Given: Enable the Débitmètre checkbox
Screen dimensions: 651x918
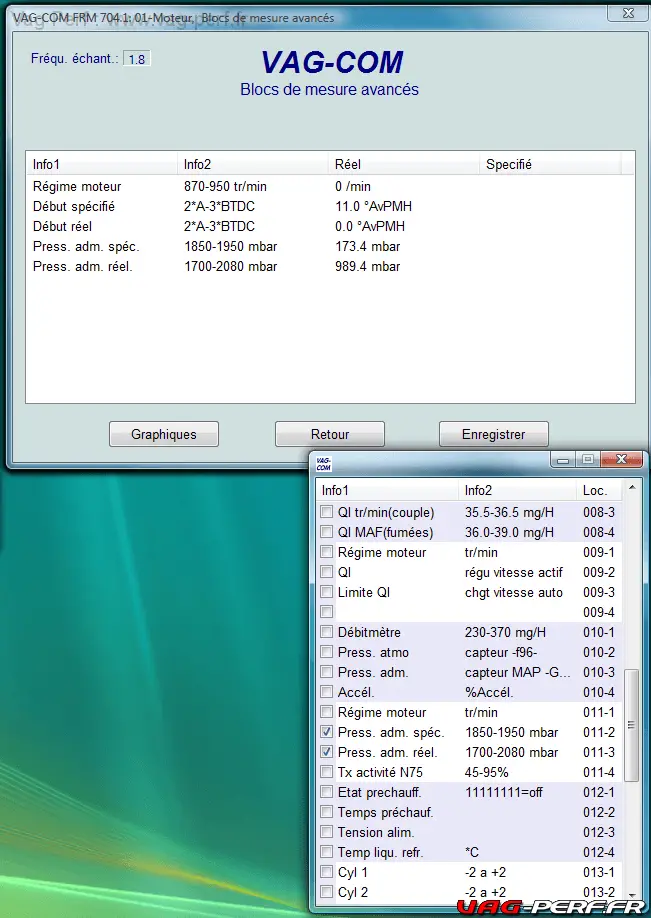Looking at the screenshot, I should (327, 632).
